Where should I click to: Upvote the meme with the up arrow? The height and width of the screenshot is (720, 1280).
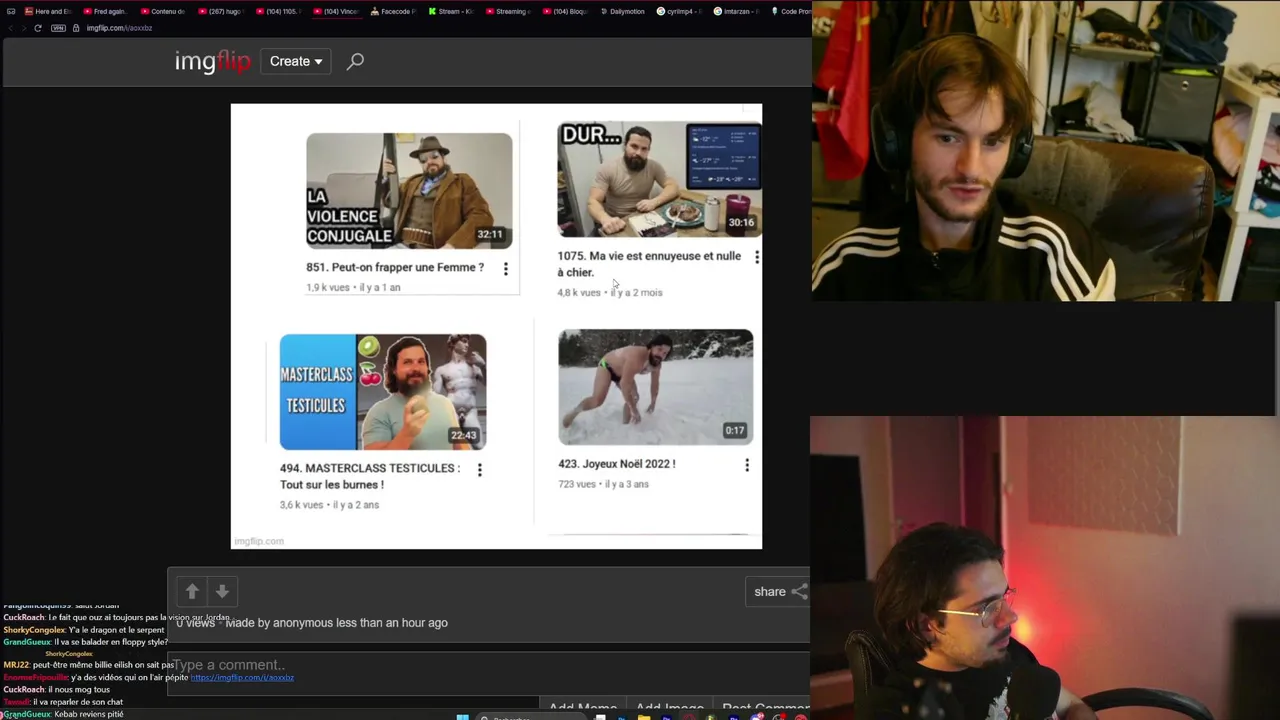click(192, 591)
